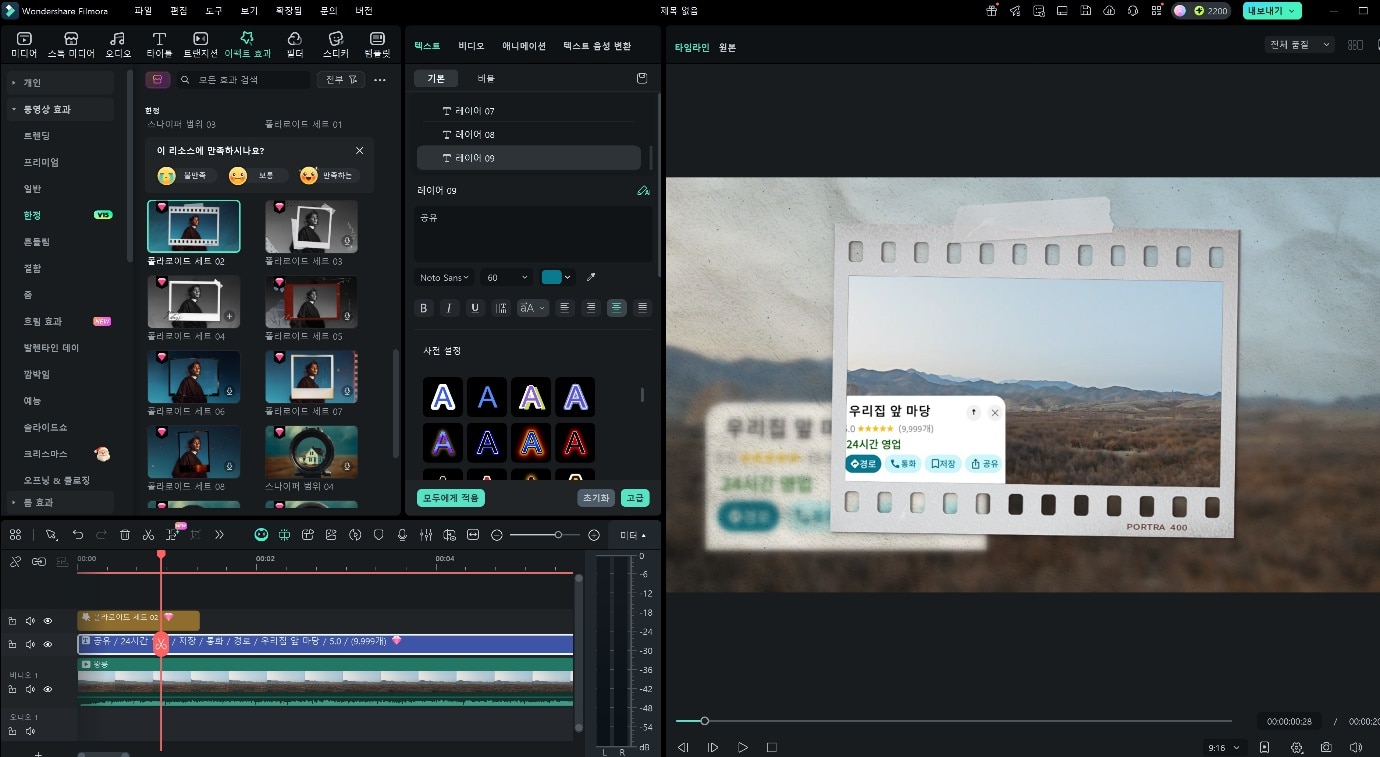Click the delete trash icon in timeline toolbar

click(x=125, y=535)
